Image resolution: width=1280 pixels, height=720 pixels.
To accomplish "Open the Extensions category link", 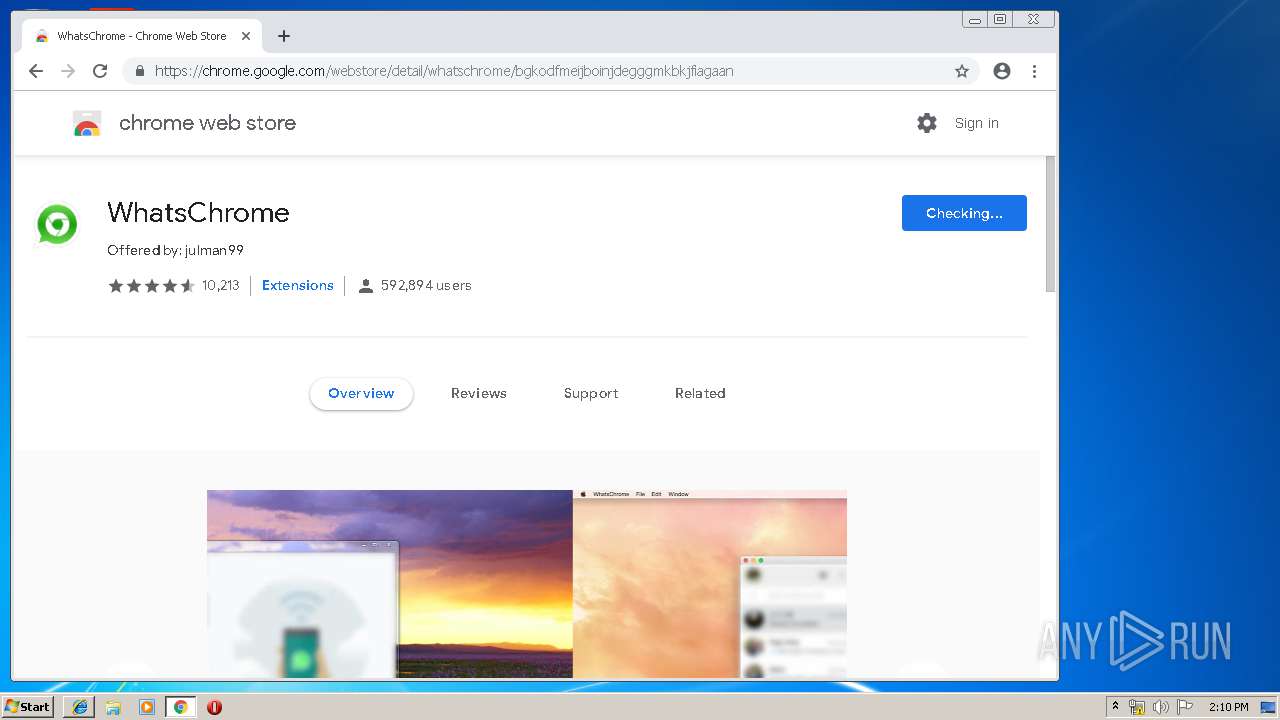I will point(297,285).
